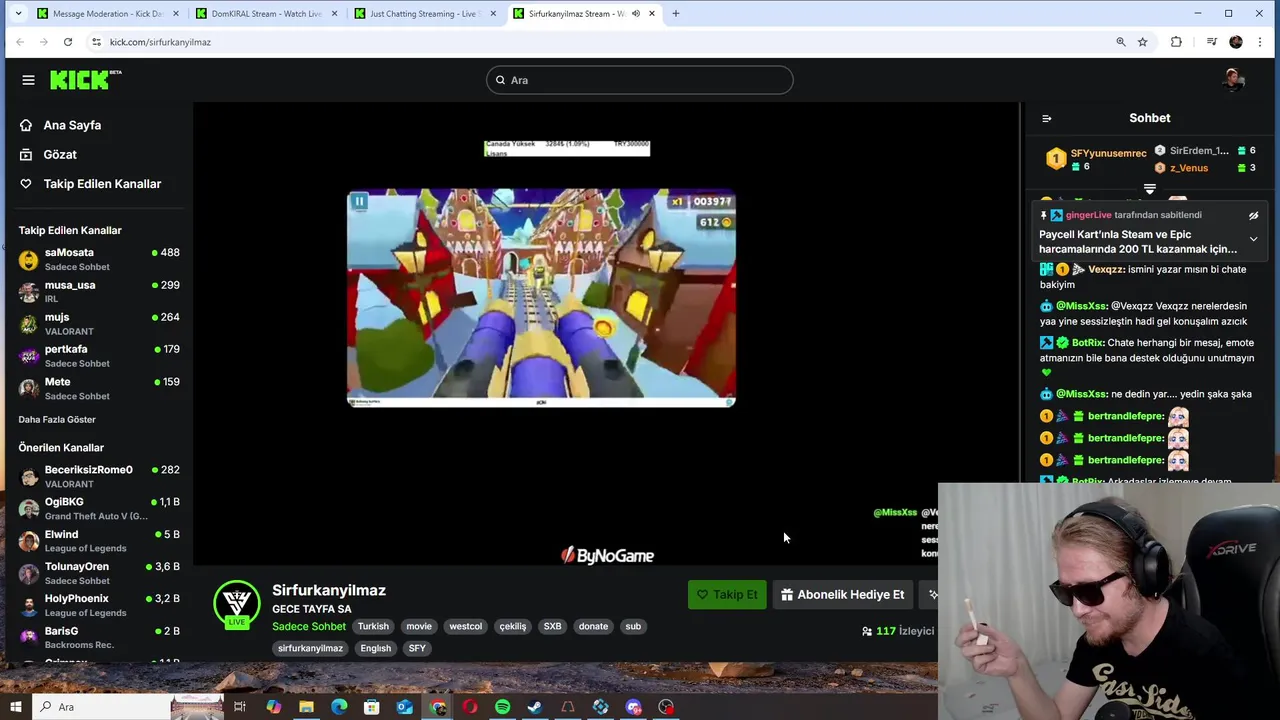Open the user profile avatar menu
1280x720 pixels.
pyautogui.click(x=1233, y=80)
